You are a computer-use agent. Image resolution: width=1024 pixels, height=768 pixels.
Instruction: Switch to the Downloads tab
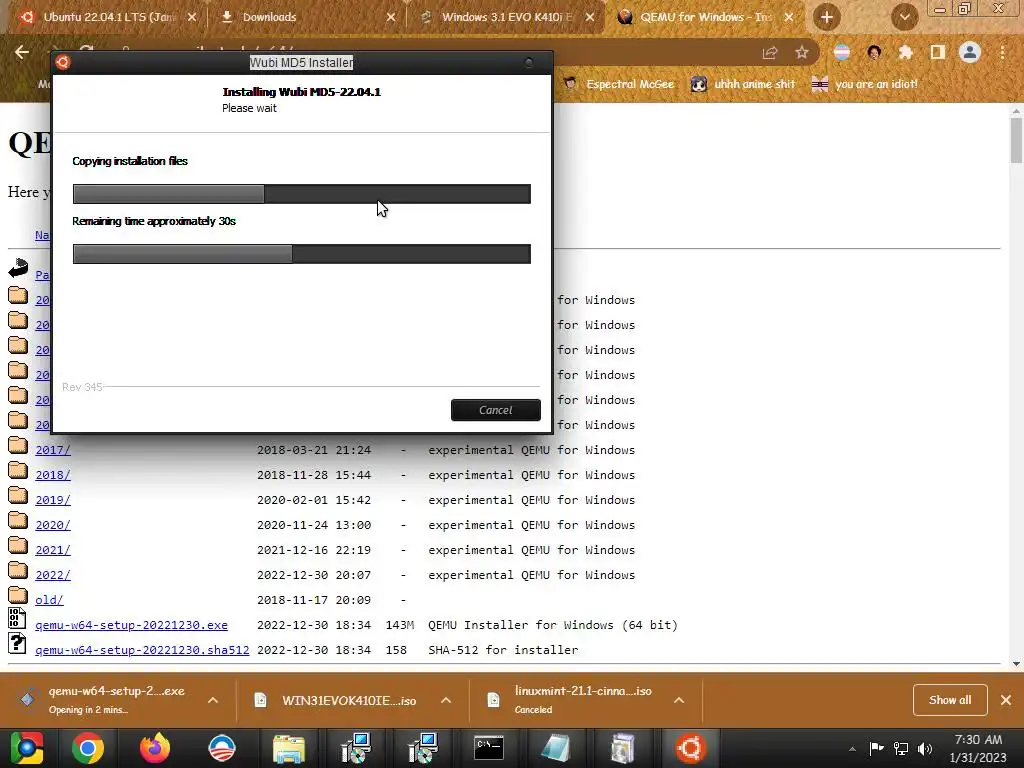(x=268, y=17)
